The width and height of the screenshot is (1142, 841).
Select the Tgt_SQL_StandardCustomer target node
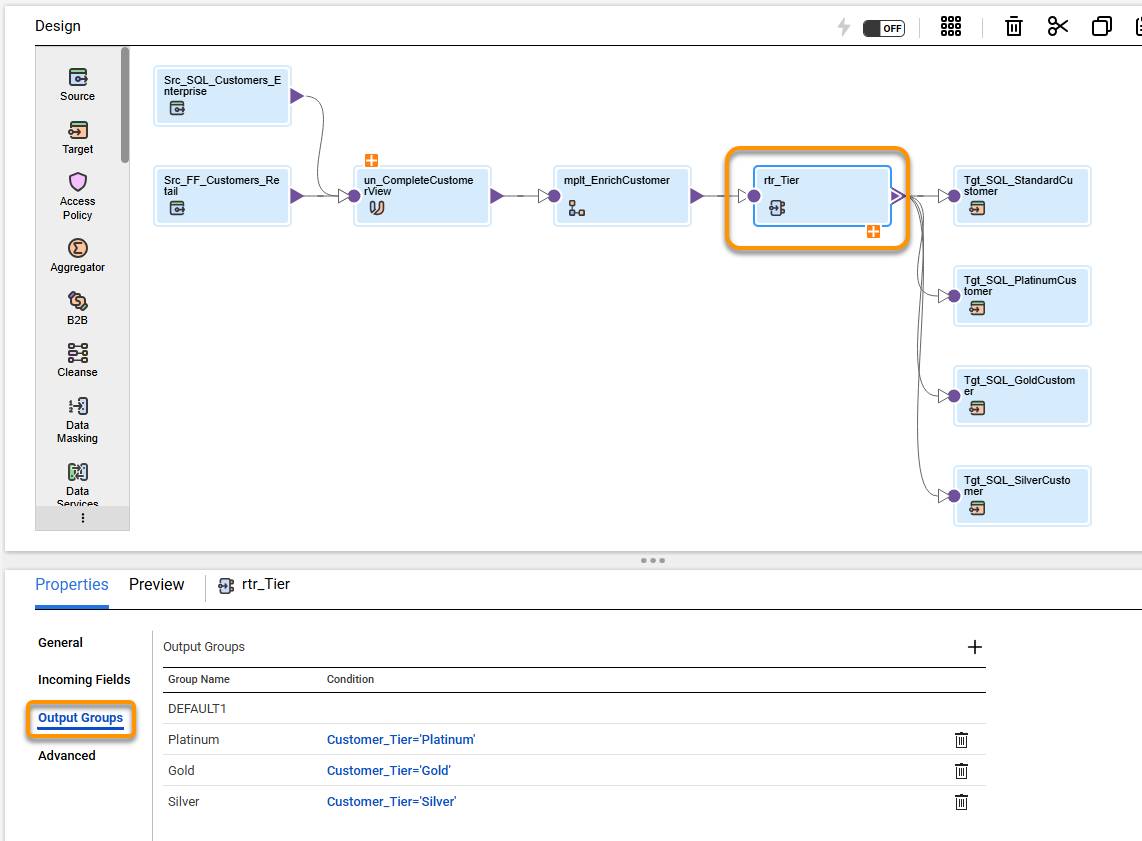click(x=1022, y=196)
